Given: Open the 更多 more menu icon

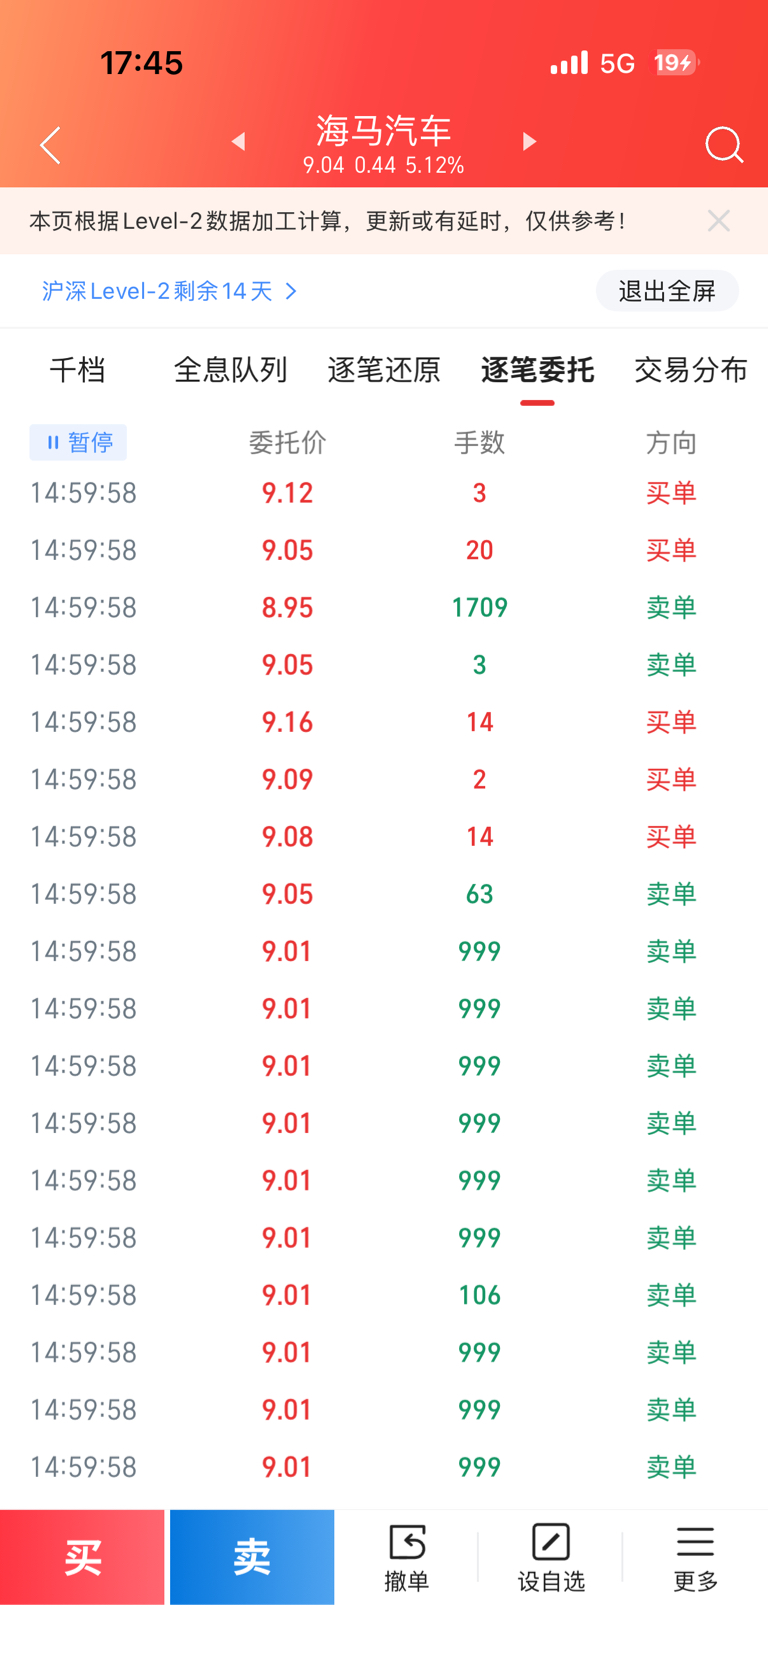Looking at the screenshot, I should coord(695,1557).
